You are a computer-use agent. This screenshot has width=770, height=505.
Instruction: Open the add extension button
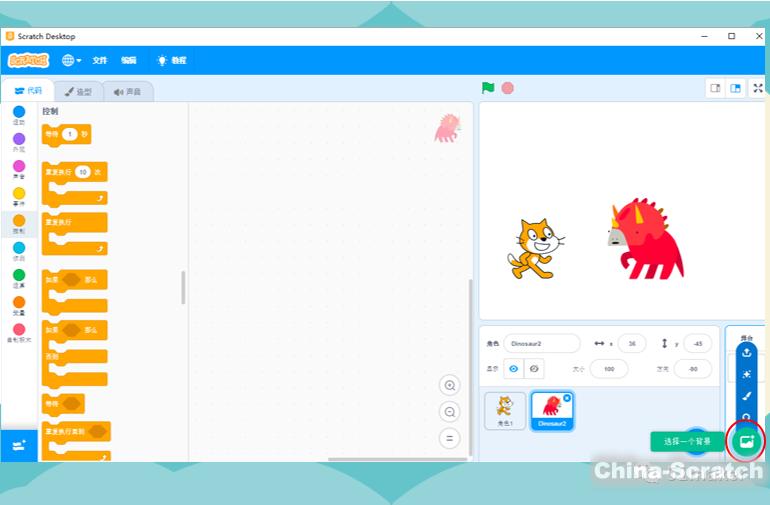(19, 447)
